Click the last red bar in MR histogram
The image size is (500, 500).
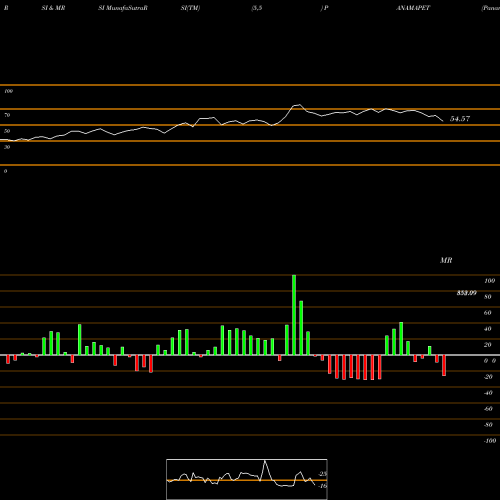pyautogui.click(x=444, y=365)
